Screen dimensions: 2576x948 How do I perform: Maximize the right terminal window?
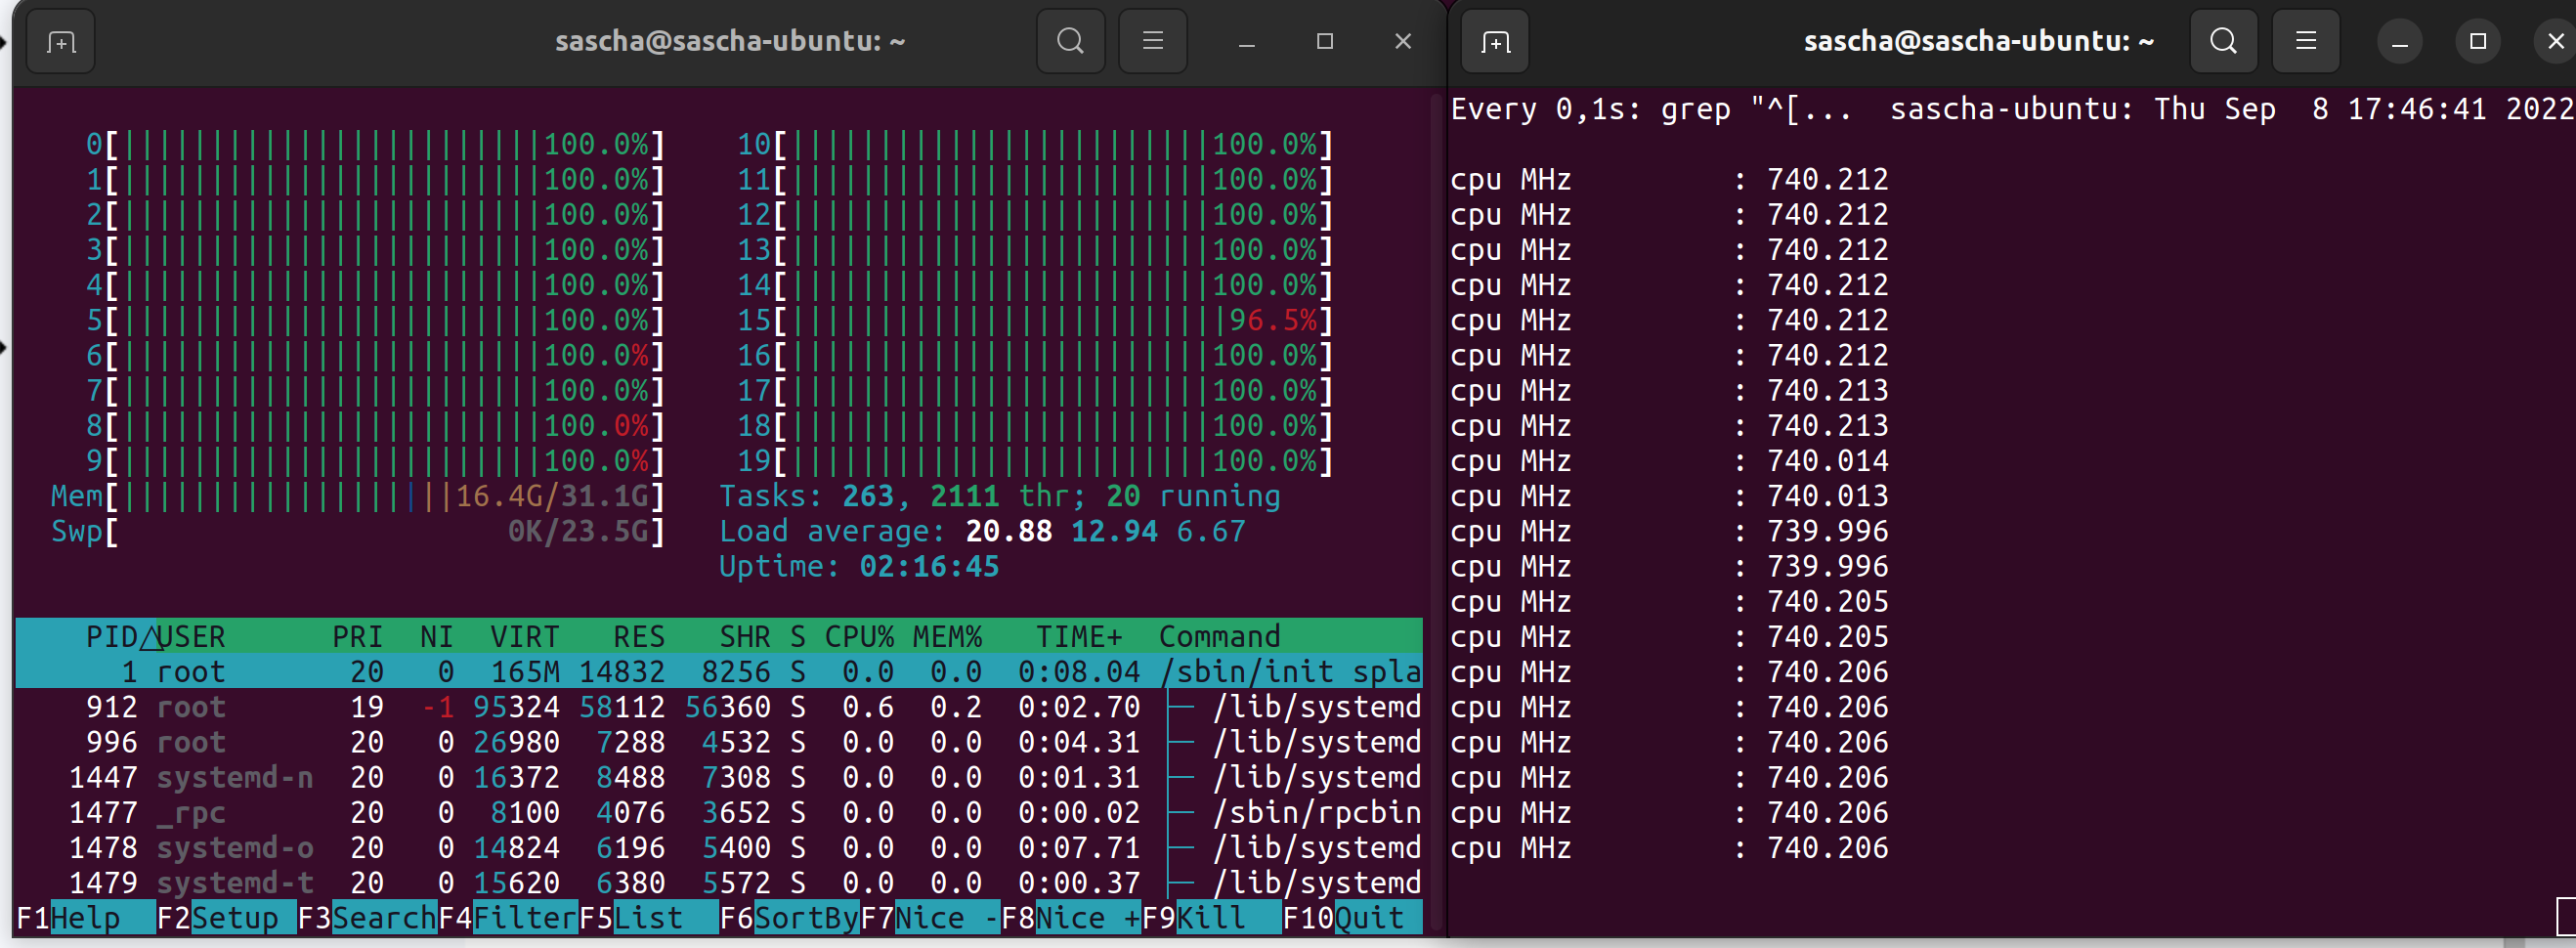tap(2477, 42)
